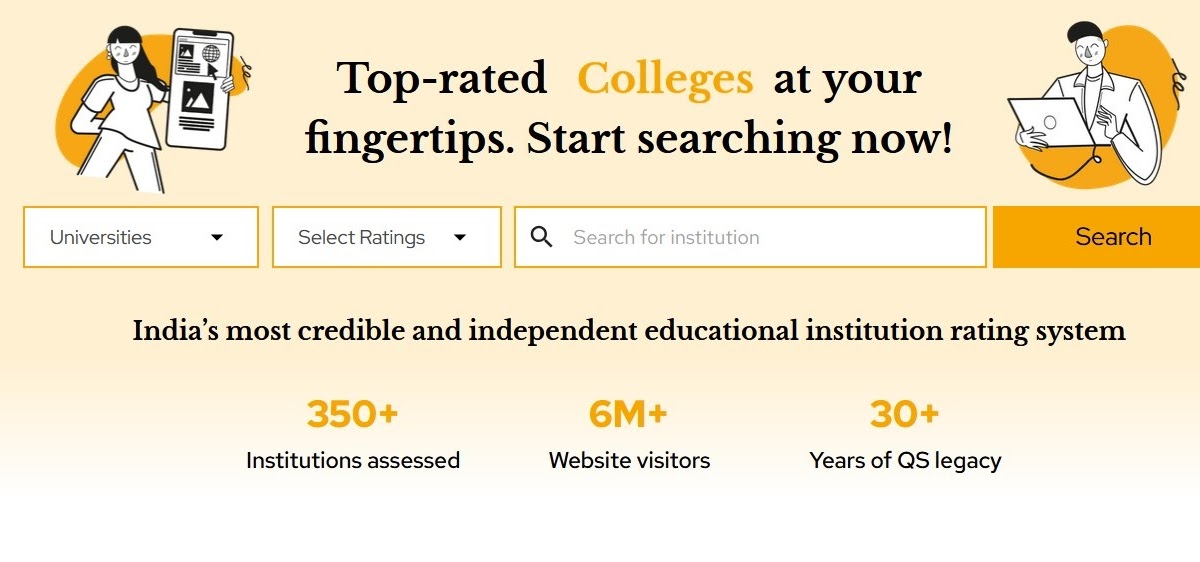The height and width of the screenshot is (562, 1200).
Task: Click the orange Search button
Action: [x=1096, y=237]
